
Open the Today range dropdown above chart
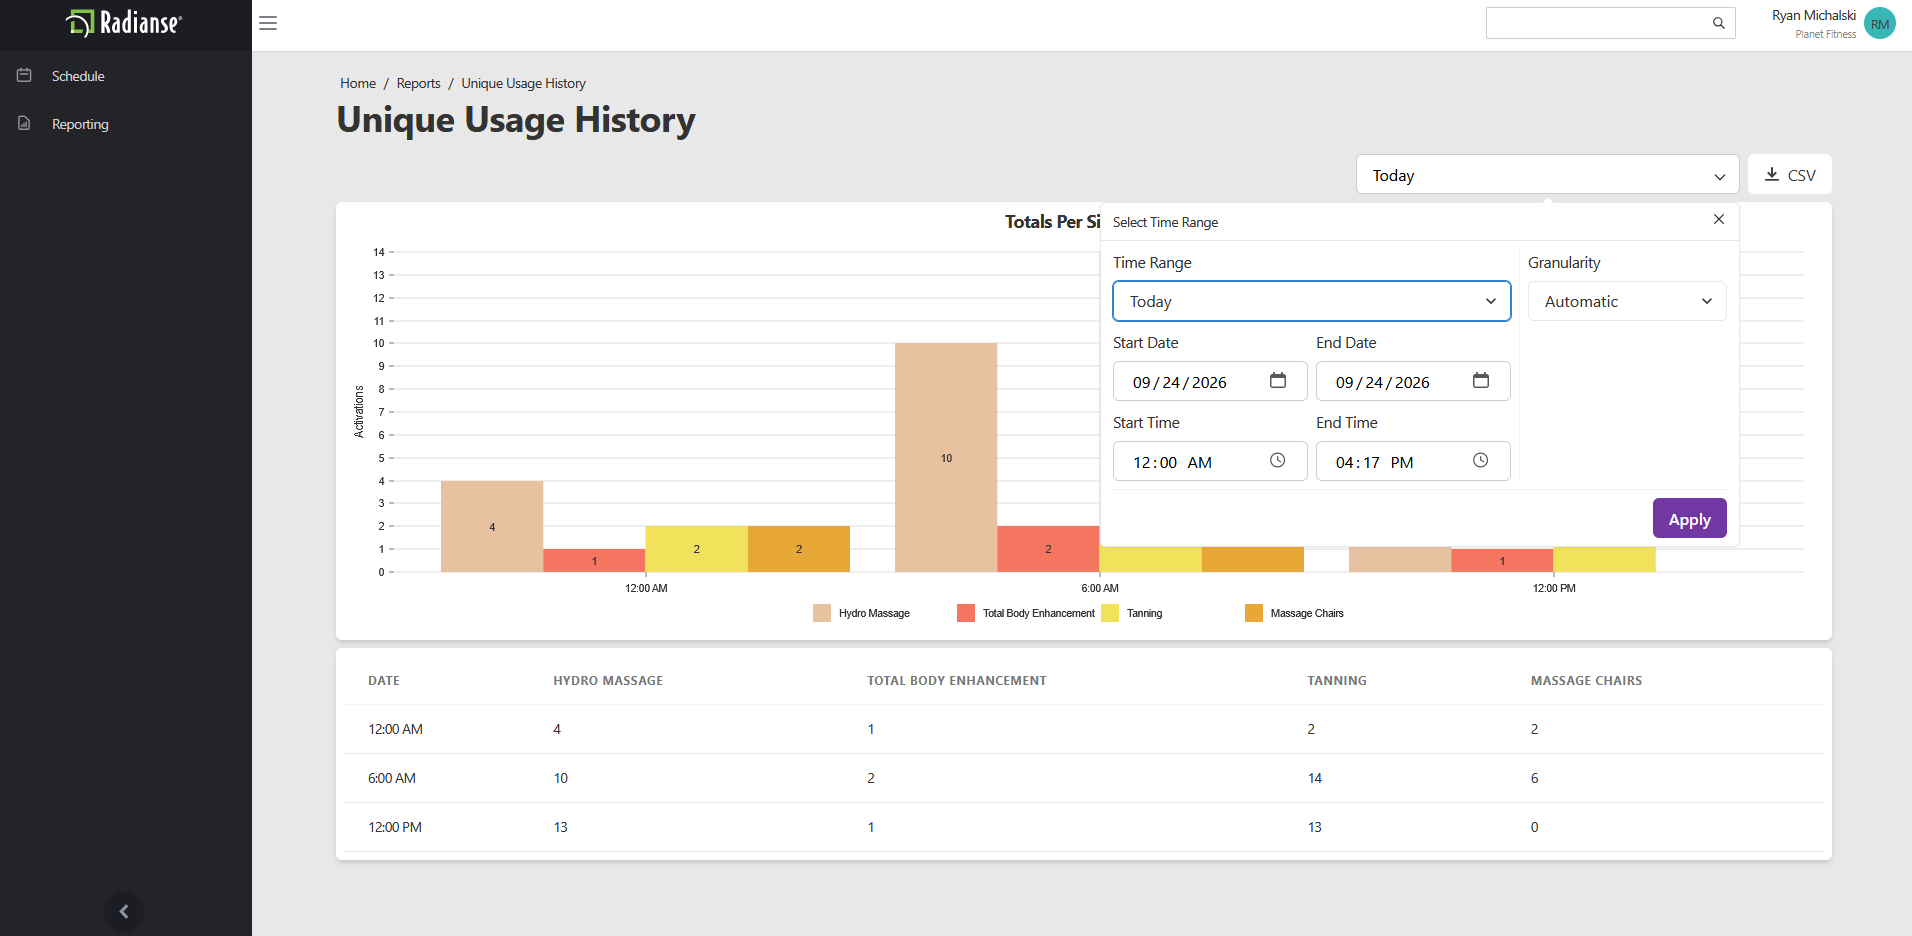coord(1548,175)
